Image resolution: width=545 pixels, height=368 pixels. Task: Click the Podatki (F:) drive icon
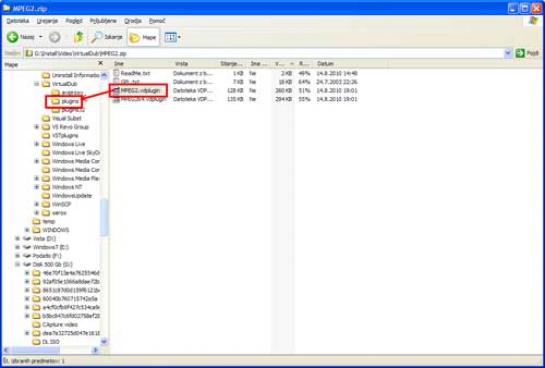(x=27, y=256)
